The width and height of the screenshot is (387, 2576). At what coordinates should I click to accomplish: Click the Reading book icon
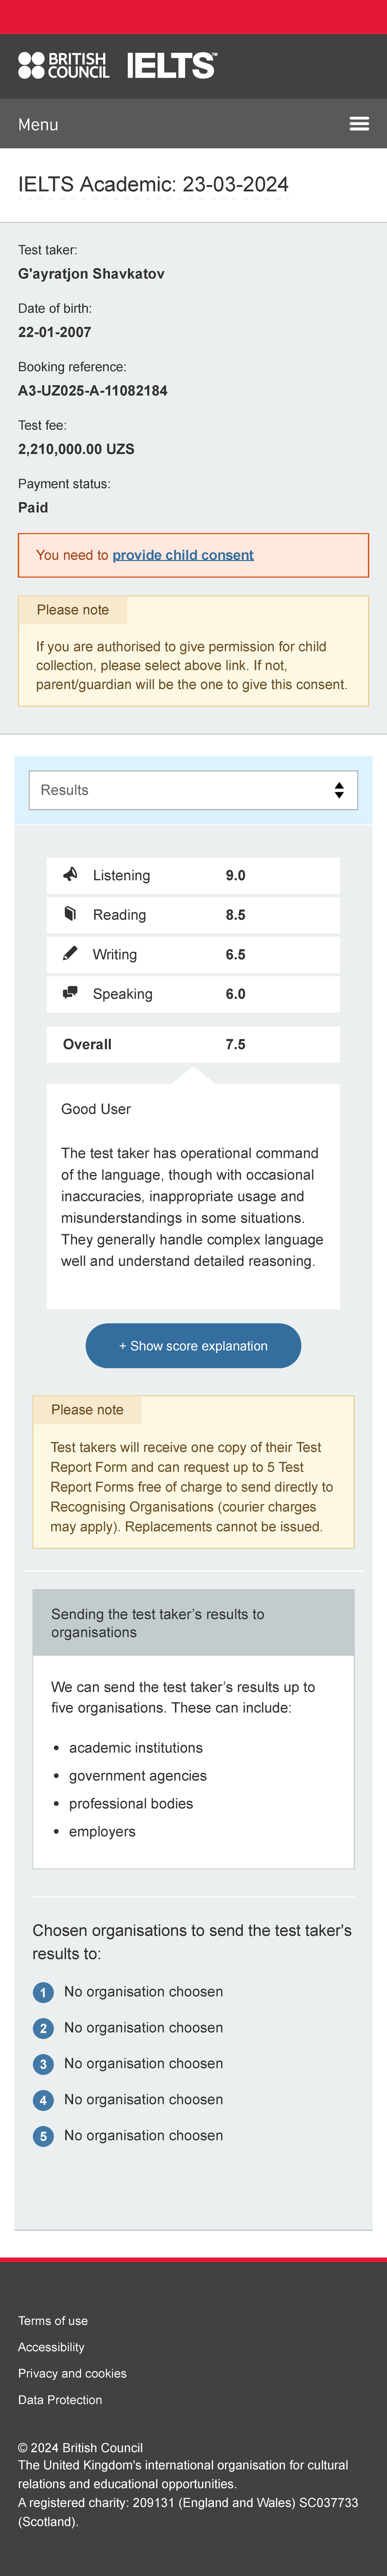(70, 914)
